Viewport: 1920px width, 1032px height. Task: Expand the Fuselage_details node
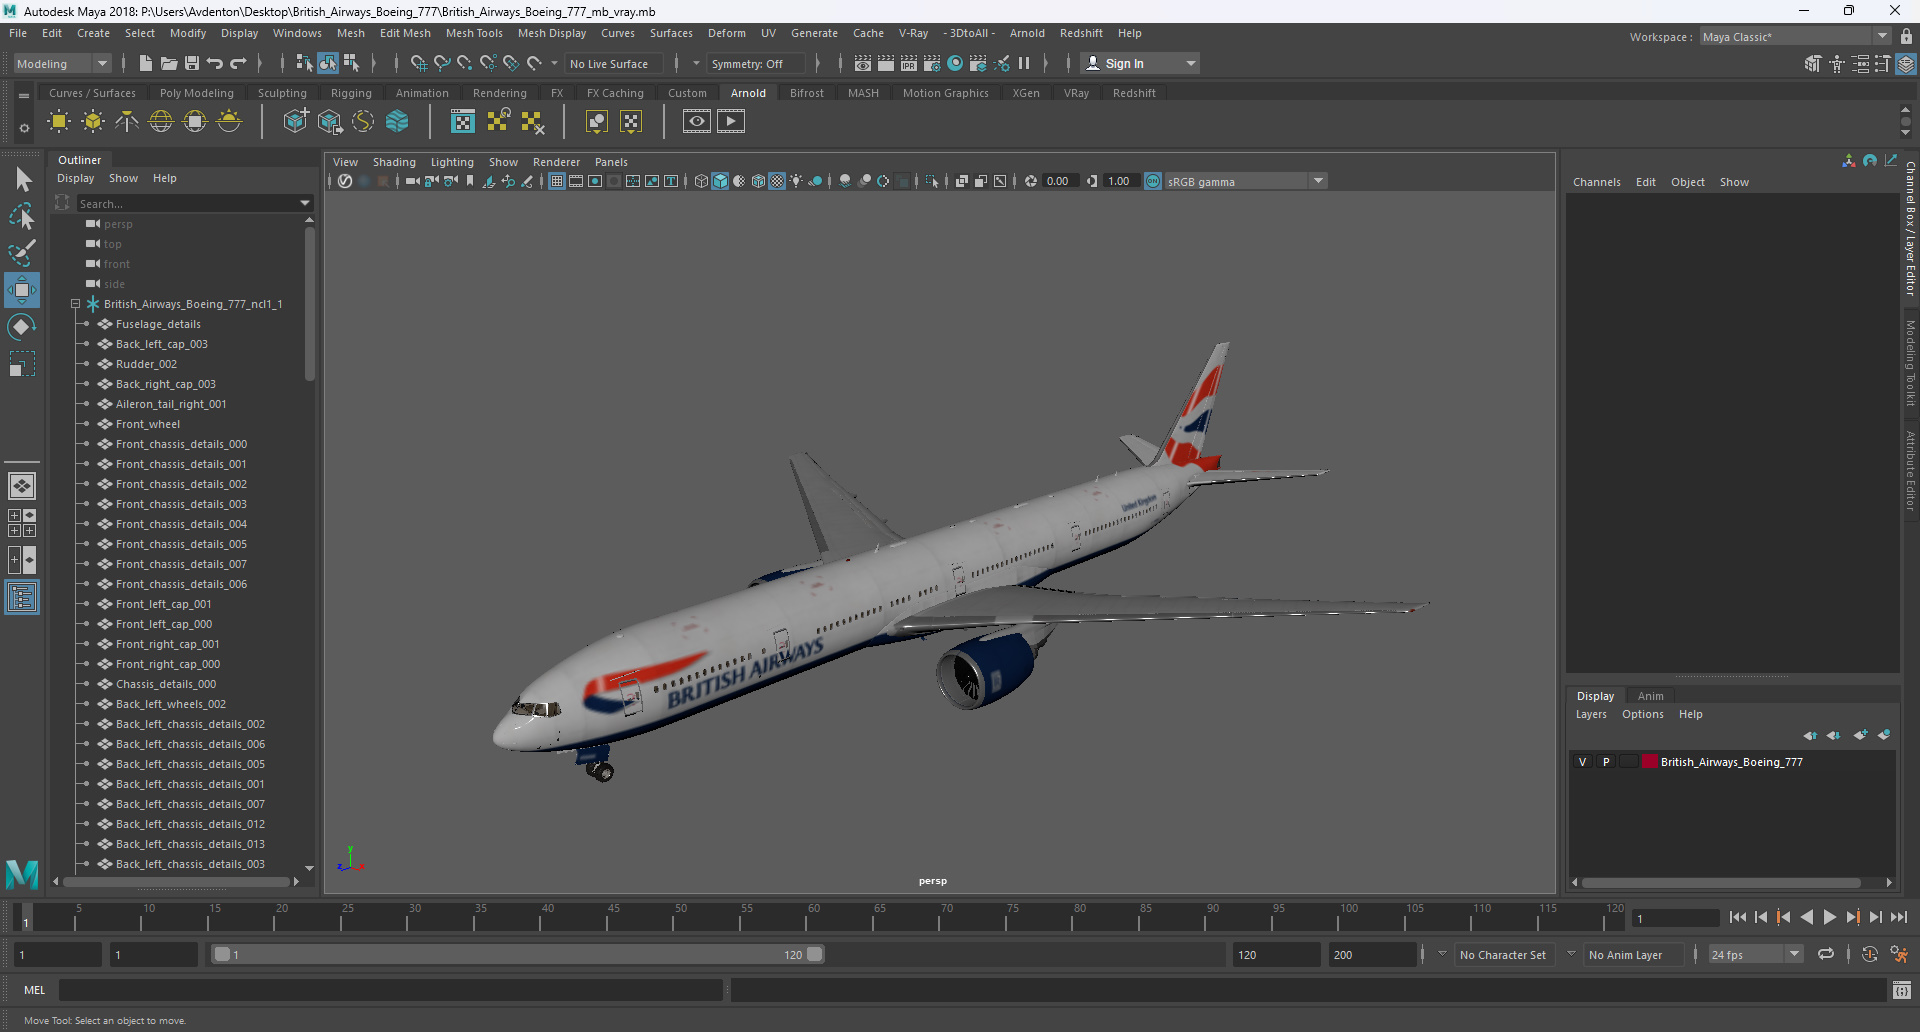pos(86,324)
